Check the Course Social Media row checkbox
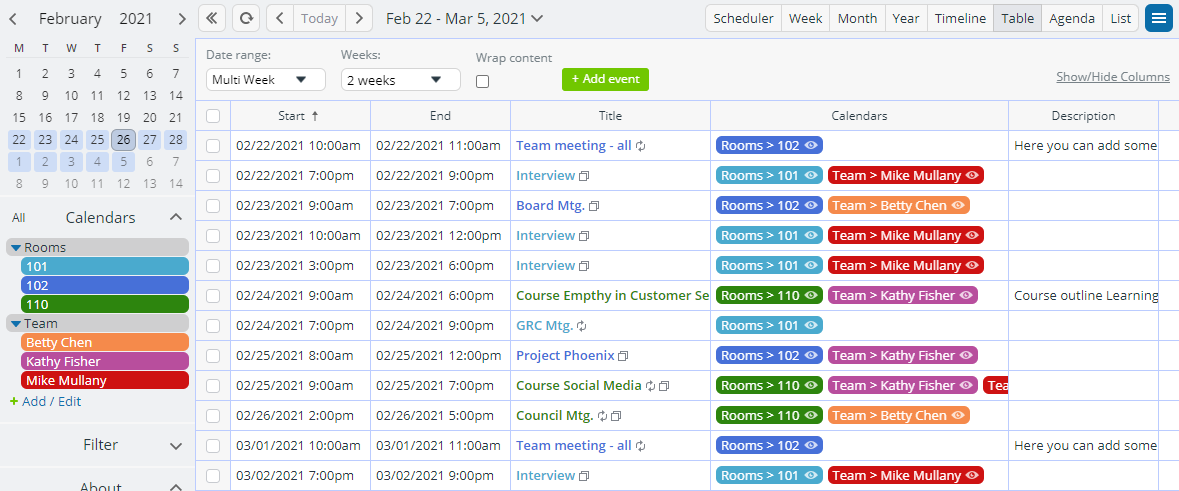This screenshot has height=491, width=1179. [213, 386]
